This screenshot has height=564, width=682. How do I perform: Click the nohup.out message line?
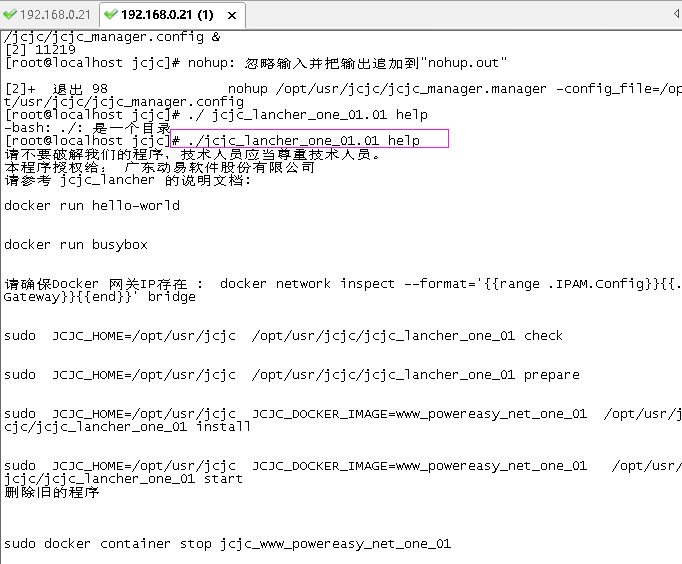point(256,63)
